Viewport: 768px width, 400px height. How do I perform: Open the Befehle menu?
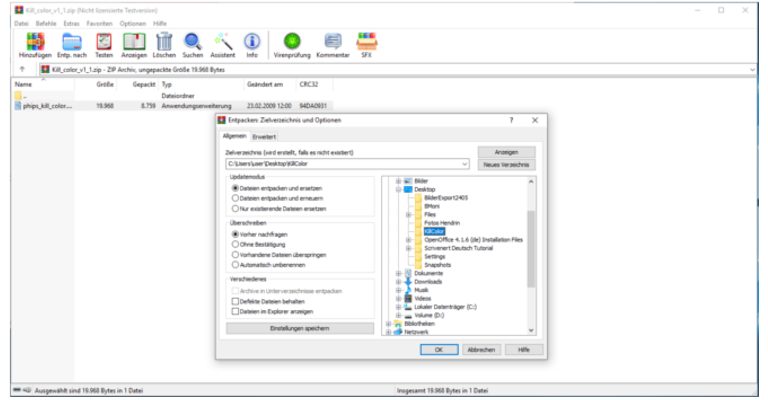tap(46, 22)
